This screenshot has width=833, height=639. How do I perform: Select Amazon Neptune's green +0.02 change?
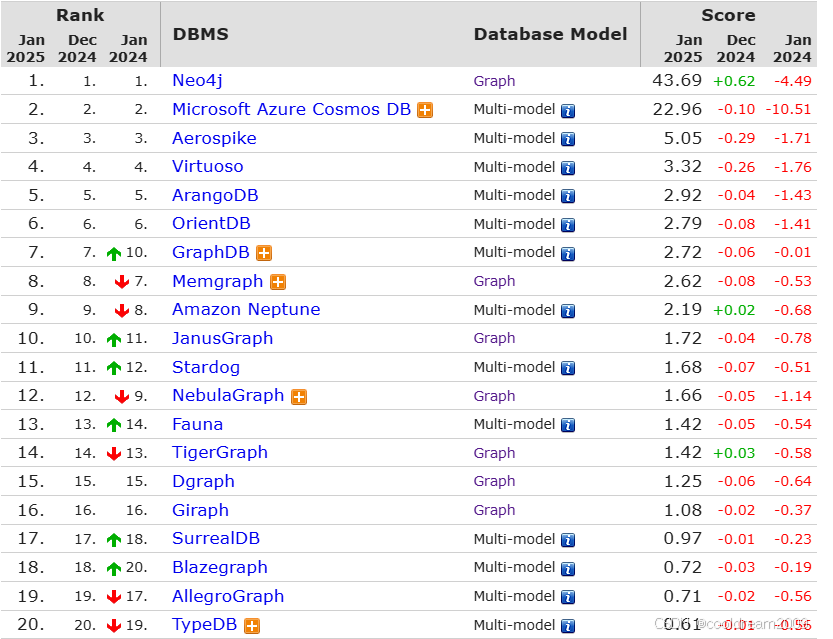734,310
